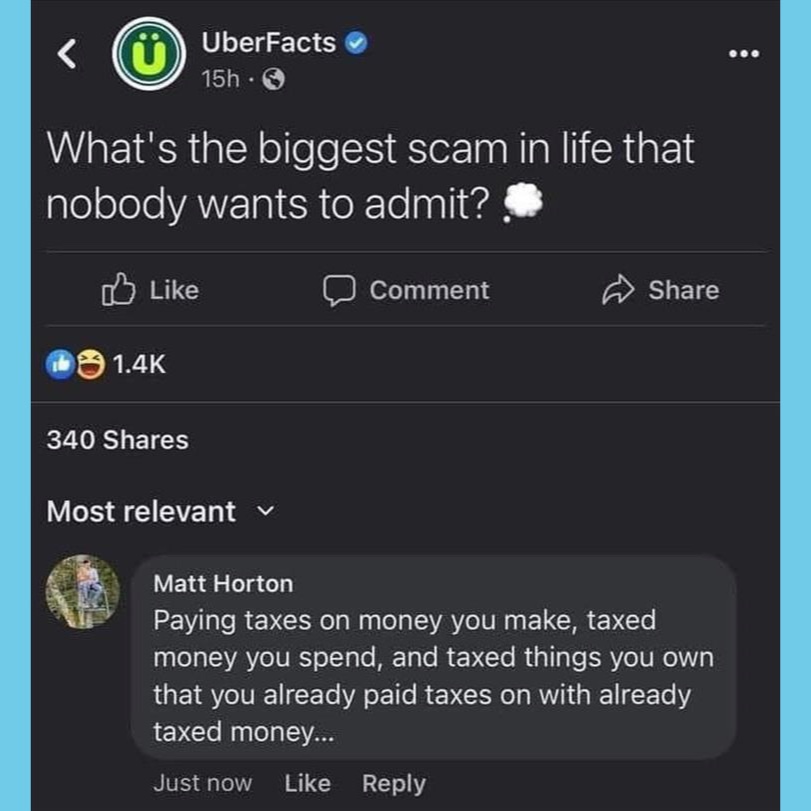
Task: Tap the Comment speech bubble icon
Action: tap(339, 290)
